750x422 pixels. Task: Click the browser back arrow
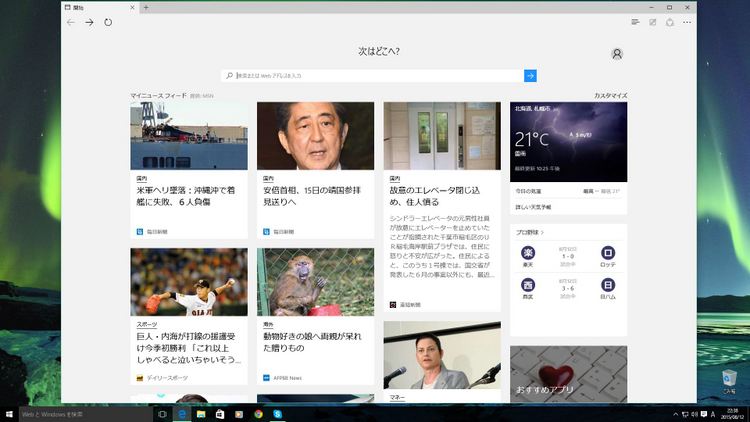71,22
